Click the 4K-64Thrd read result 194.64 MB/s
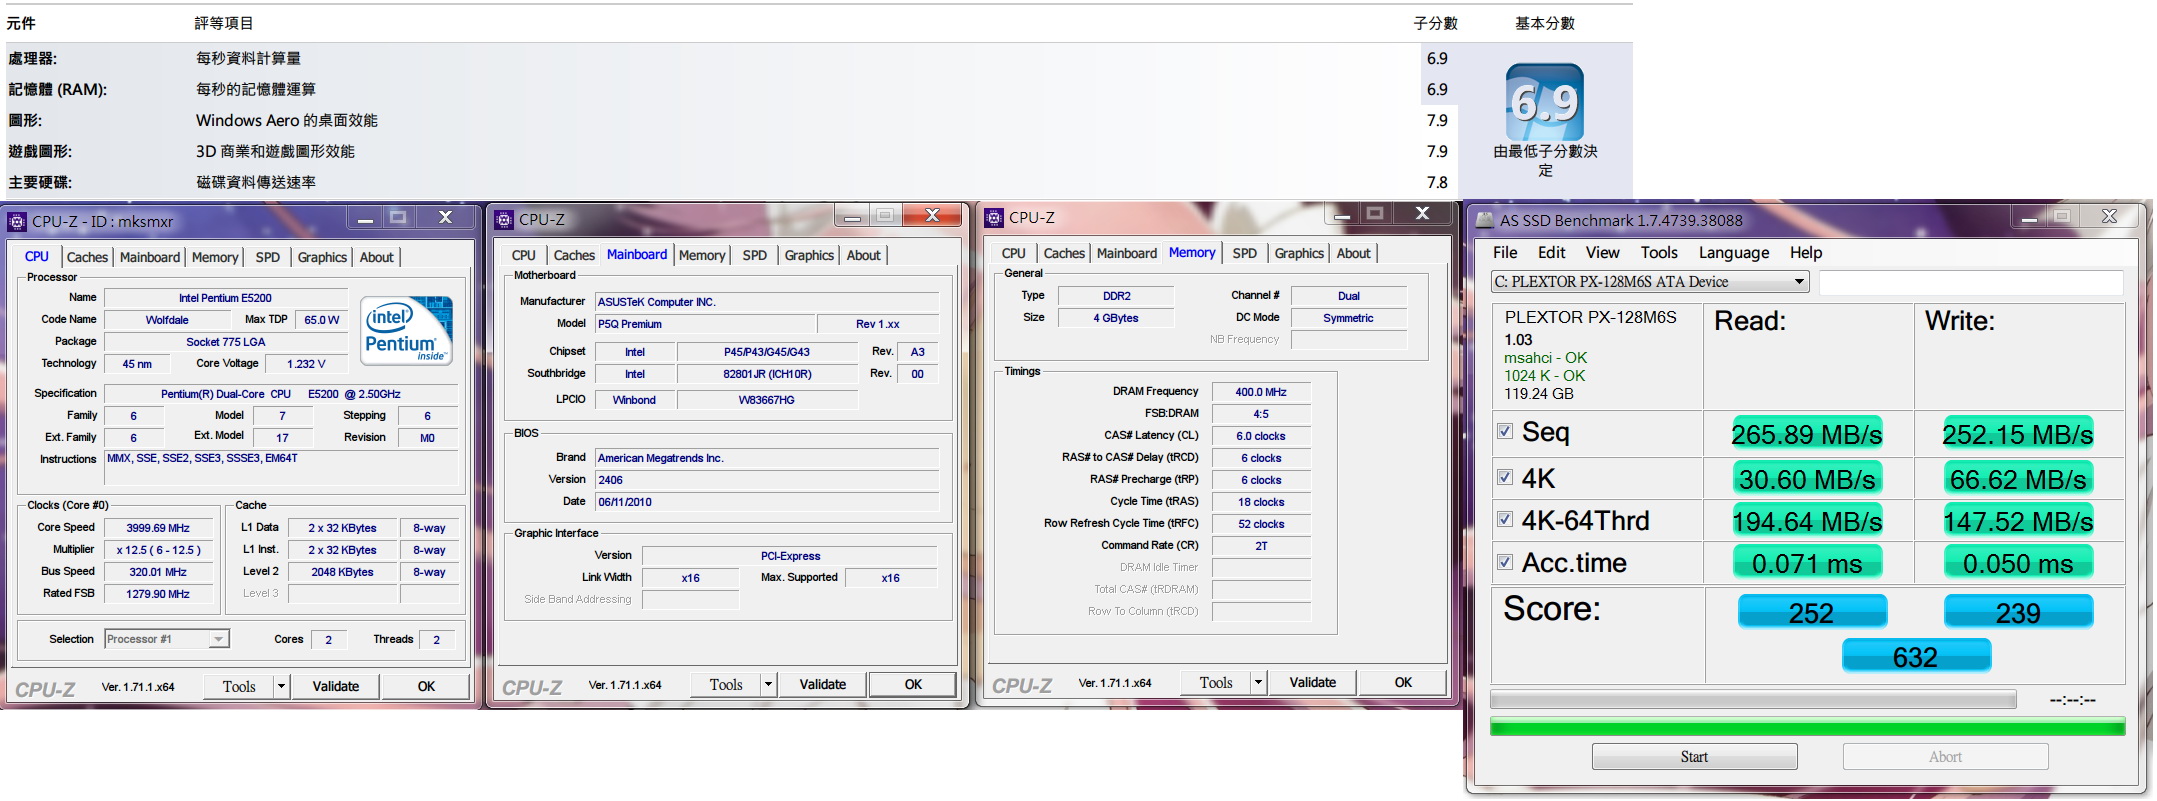Image resolution: width=2157 pixels, height=801 pixels. (1807, 521)
